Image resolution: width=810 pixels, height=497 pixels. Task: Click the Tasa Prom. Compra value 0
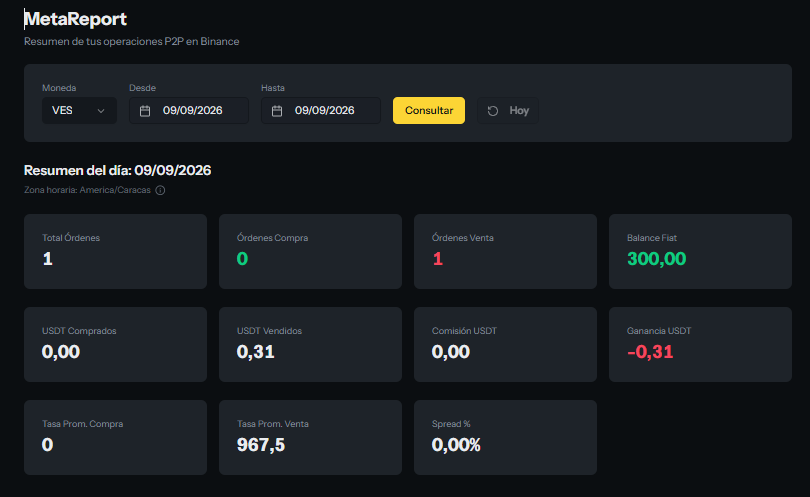pos(48,445)
